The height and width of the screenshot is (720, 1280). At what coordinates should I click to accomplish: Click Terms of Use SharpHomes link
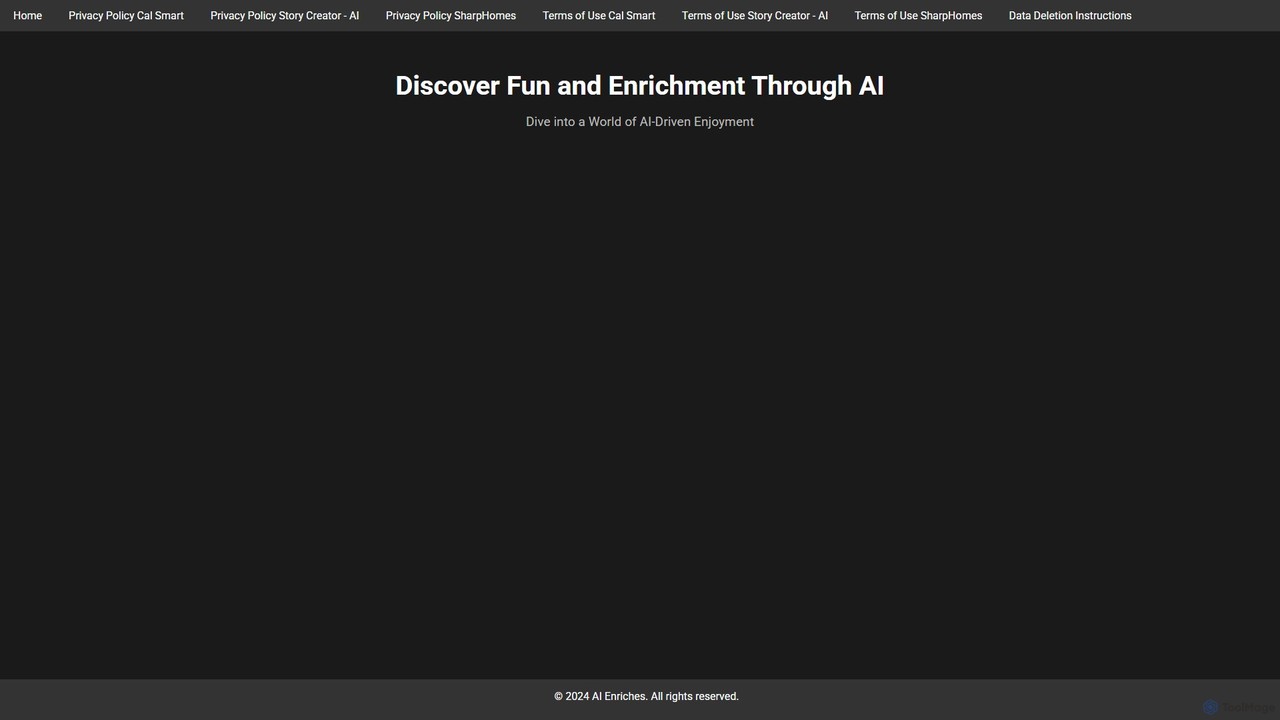[x=918, y=16]
